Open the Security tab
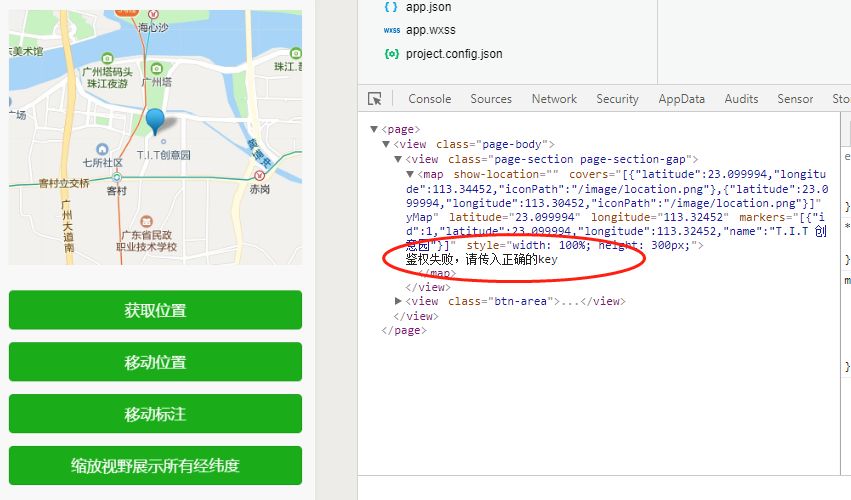The width and height of the screenshot is (851, 500). click(x=617, y=99)
